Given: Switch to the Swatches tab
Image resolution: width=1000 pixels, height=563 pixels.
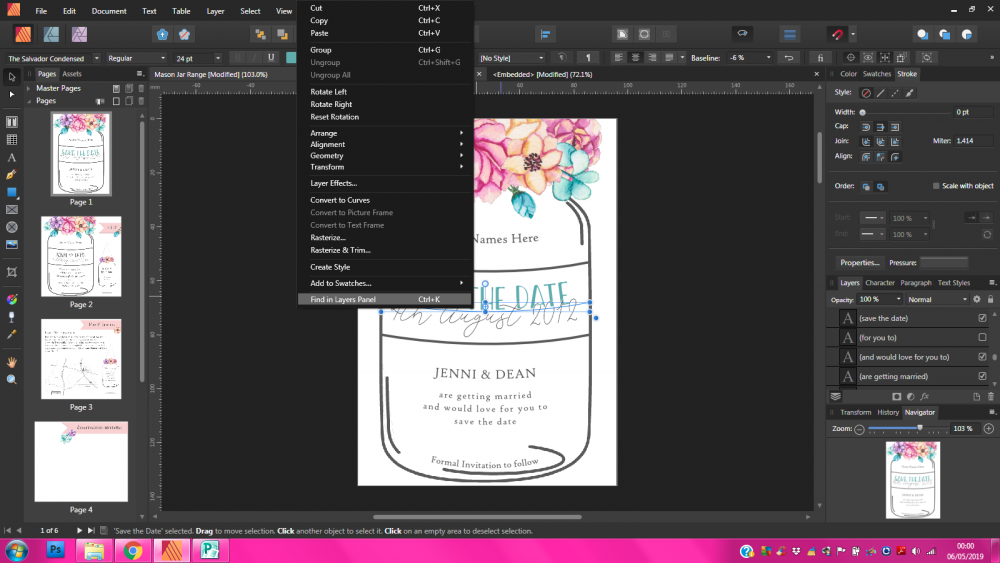Looking at the screenshot, I should click(877, 74).
